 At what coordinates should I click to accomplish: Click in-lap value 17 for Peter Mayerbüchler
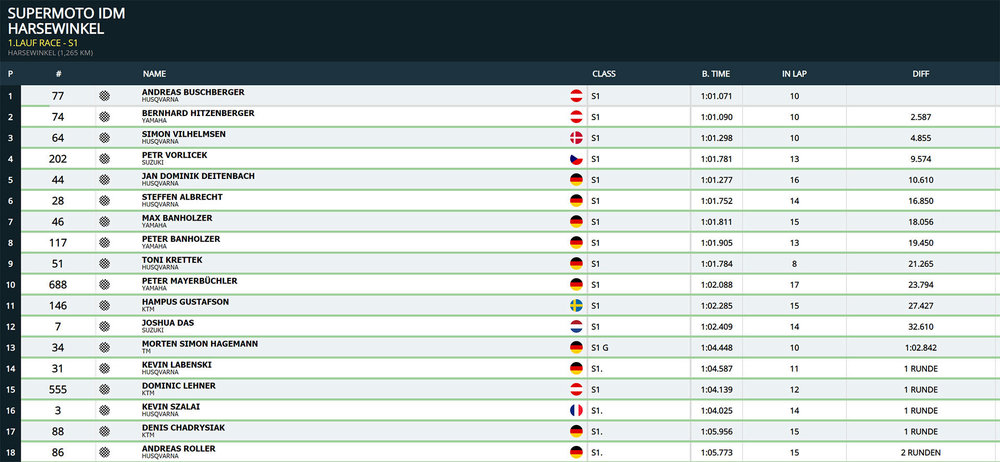tap(795, 285)
